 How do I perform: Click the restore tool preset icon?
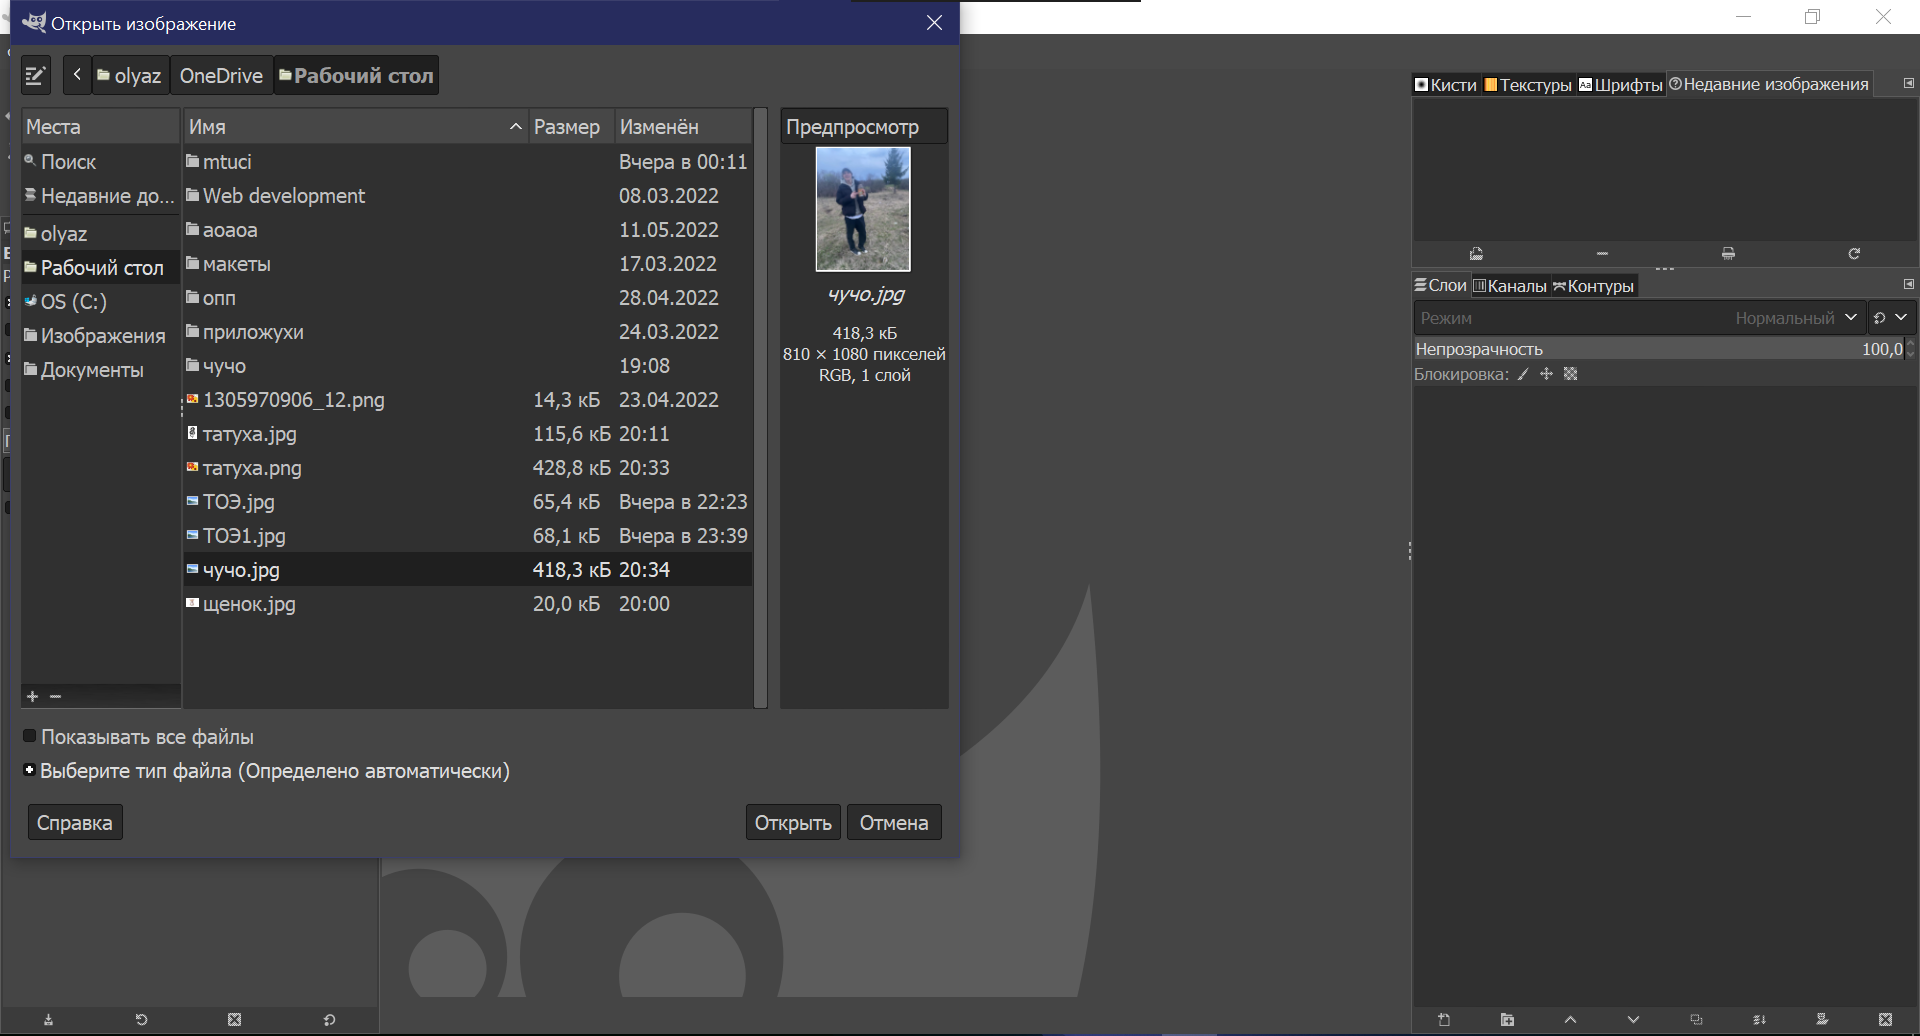(x=141, y=1020)
